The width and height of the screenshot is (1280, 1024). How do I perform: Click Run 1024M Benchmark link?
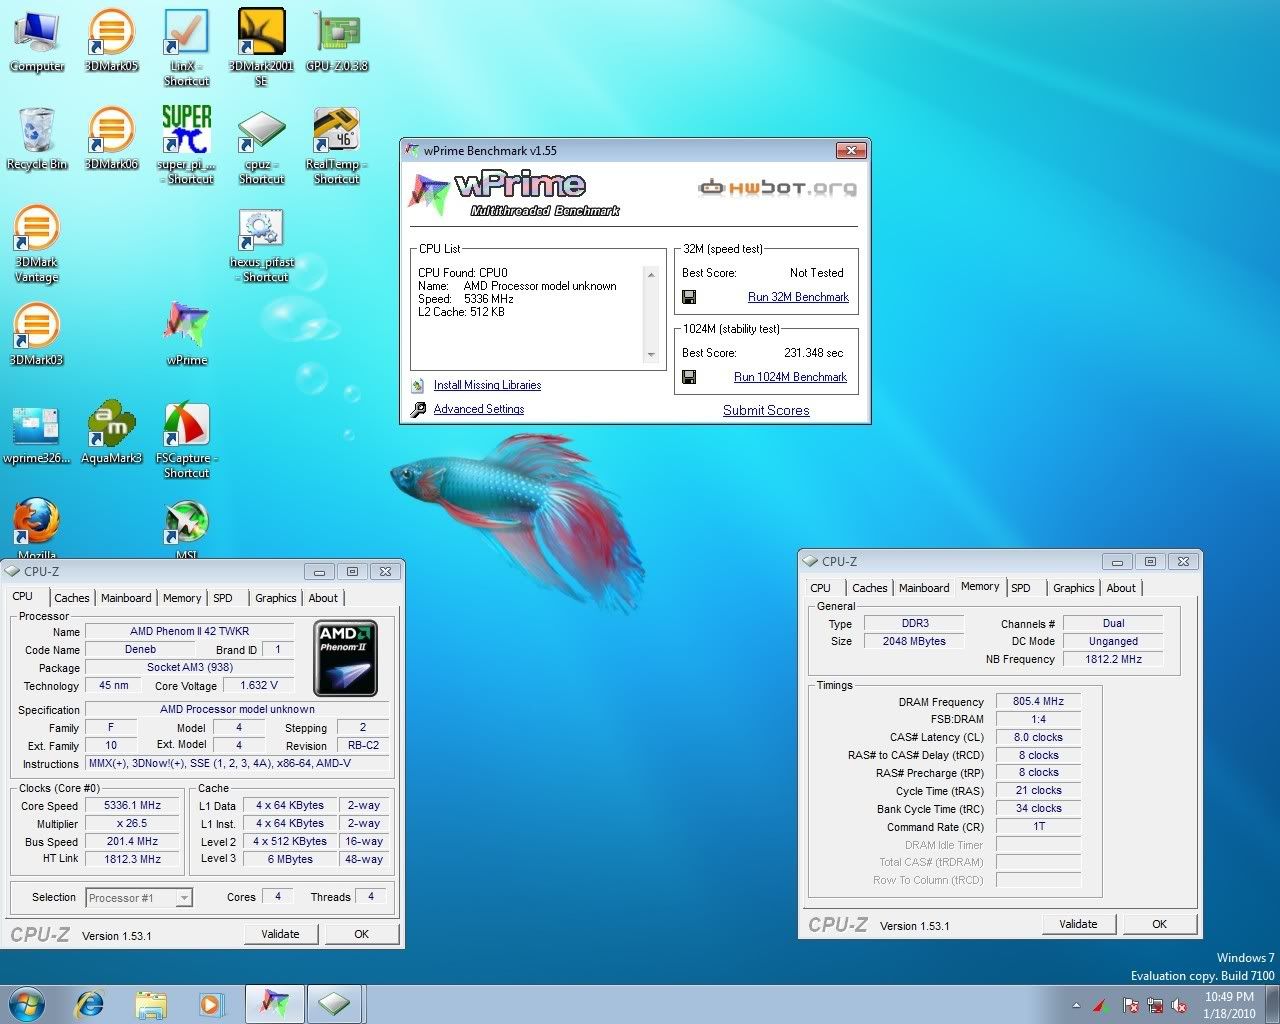[790, 377]
